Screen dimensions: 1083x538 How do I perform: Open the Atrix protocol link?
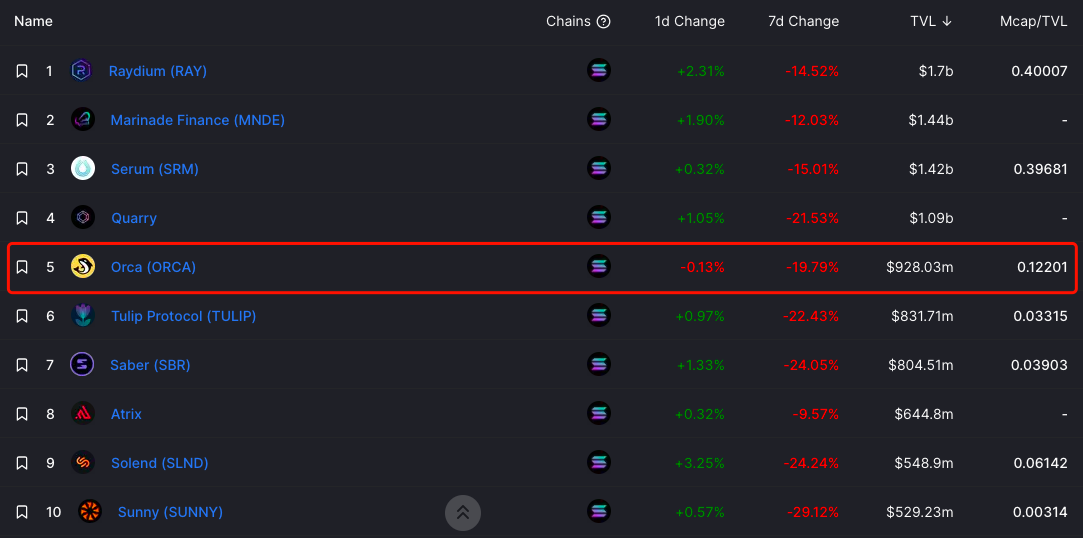coord(126,414)
